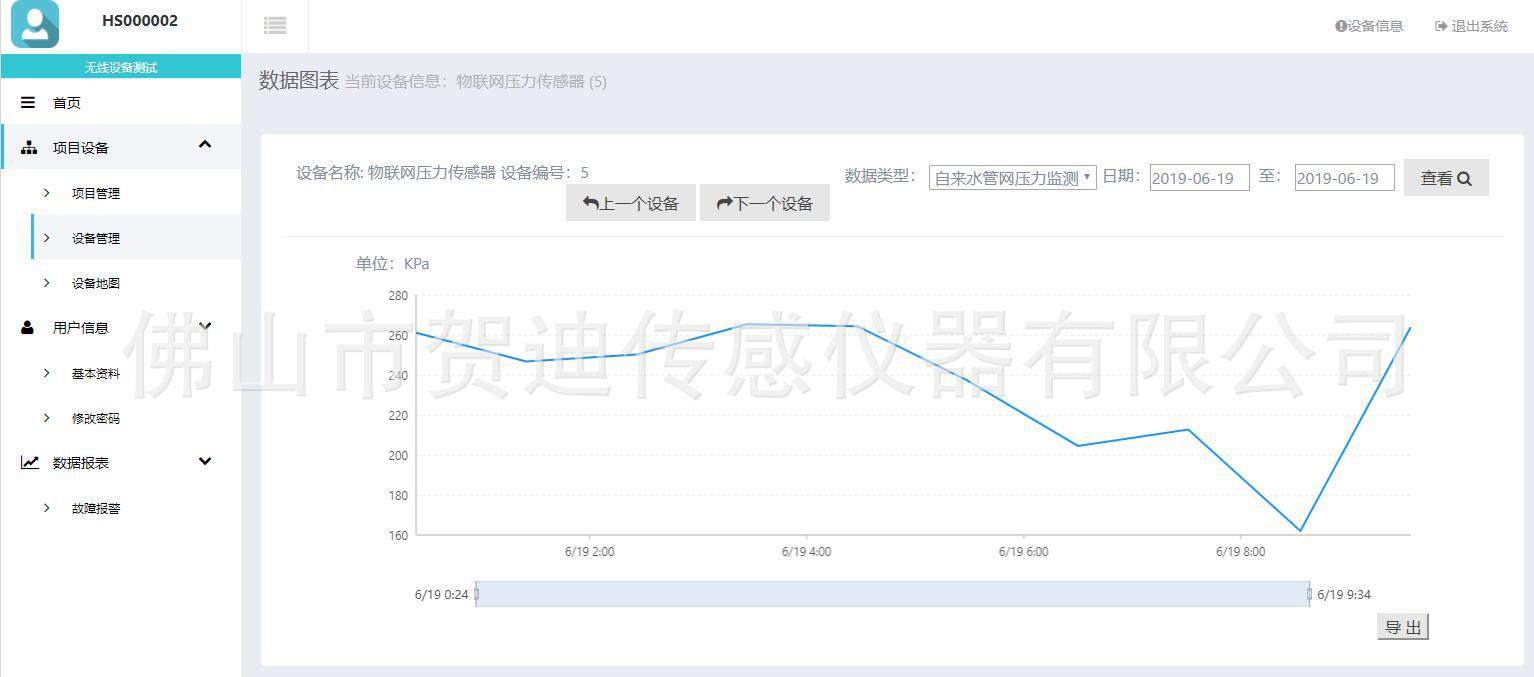Click the end date field showing 2019-06-19
The width and height of the screenshot is (1534, 677).
pos(1343,177)
